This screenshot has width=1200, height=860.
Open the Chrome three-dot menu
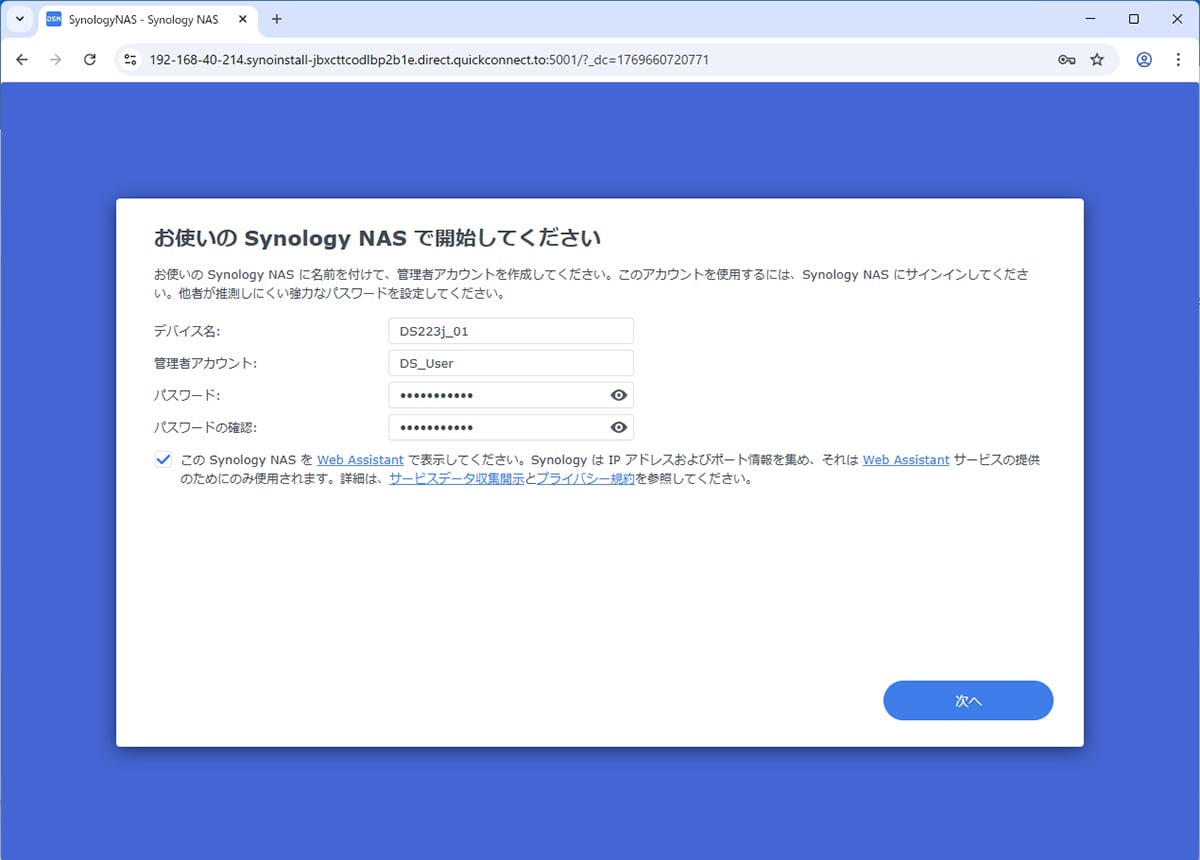coord(1177,60)
